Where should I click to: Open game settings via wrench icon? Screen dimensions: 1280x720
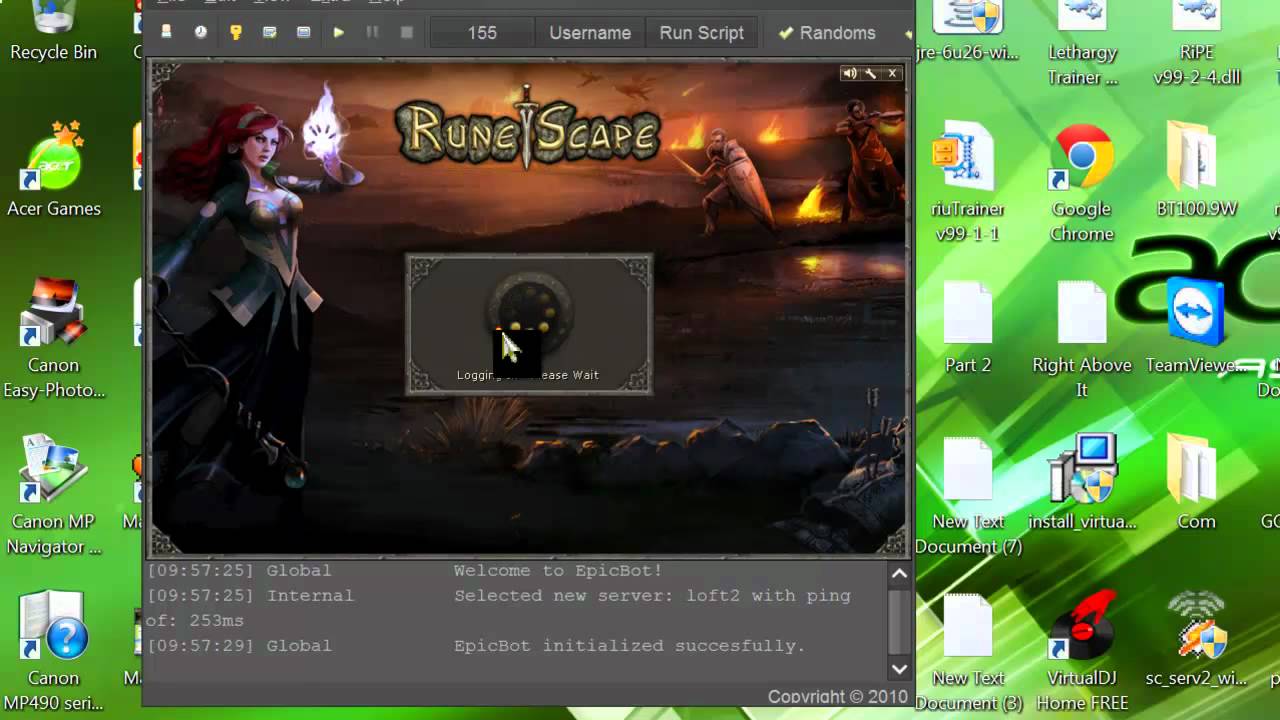point(871,73)
